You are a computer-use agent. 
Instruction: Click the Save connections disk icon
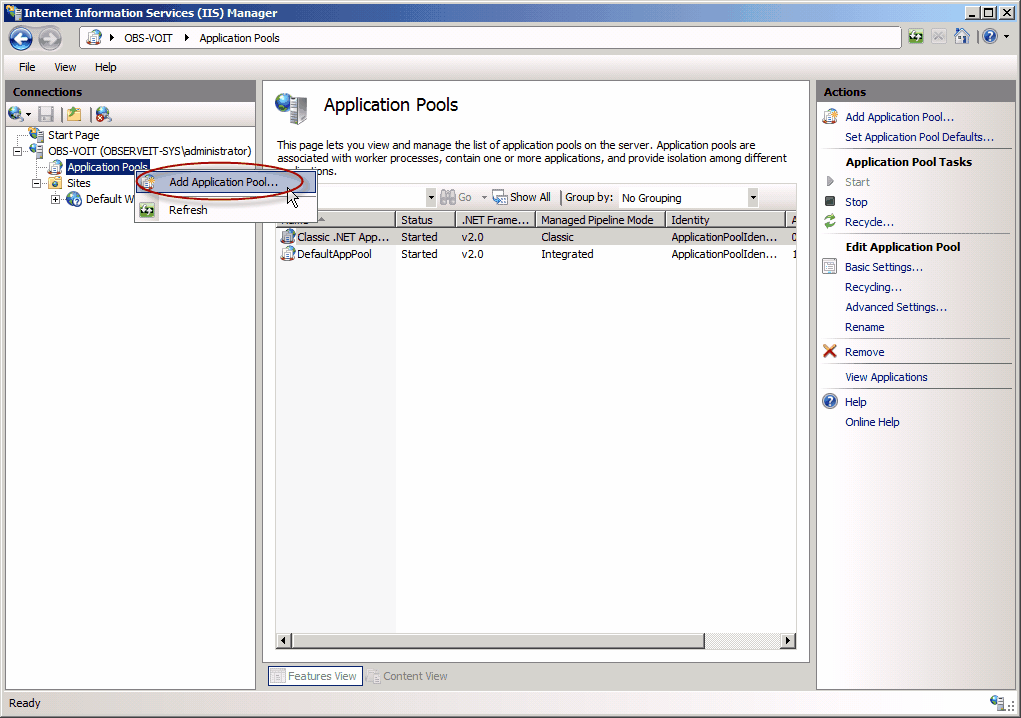pos(46,114)
